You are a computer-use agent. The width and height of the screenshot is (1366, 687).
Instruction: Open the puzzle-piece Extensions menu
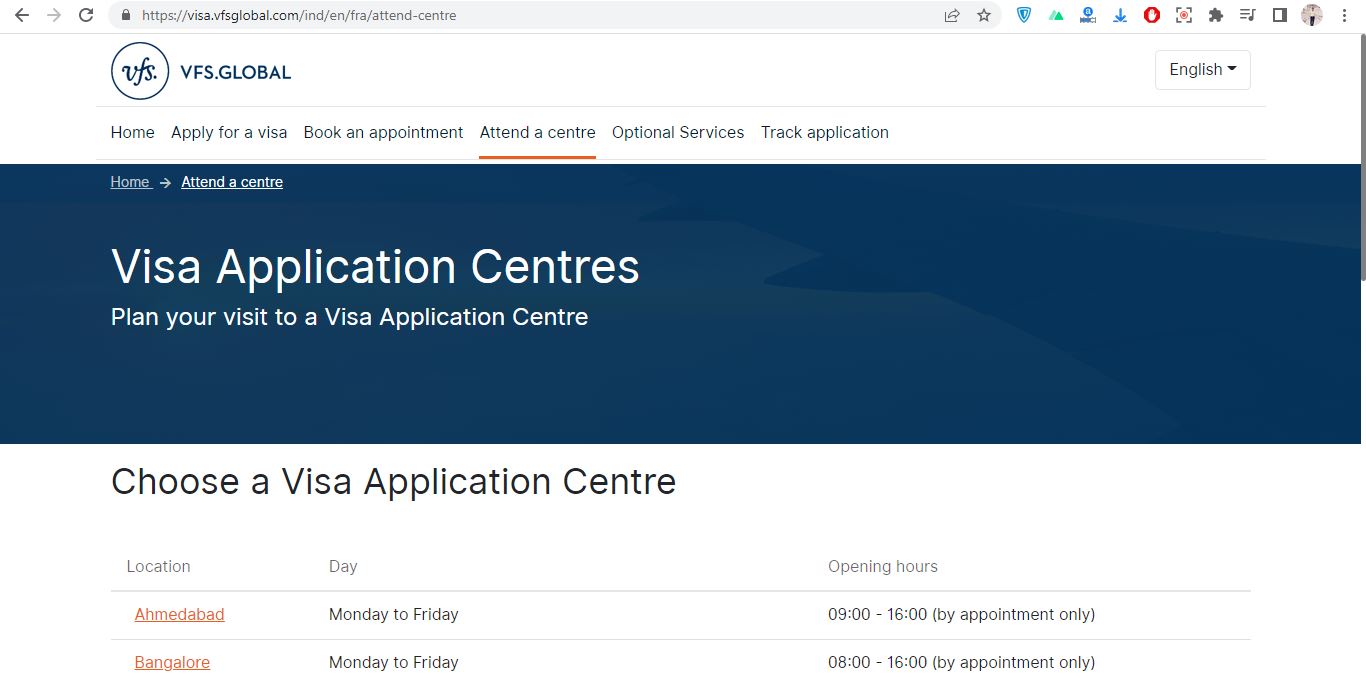pyautogui.click(x=1216, y=15)
